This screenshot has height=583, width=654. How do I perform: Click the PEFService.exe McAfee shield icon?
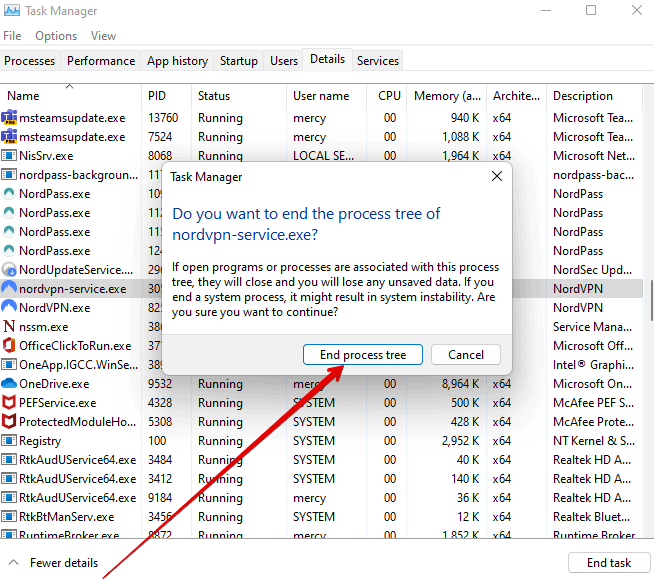(x=10, y=403)
